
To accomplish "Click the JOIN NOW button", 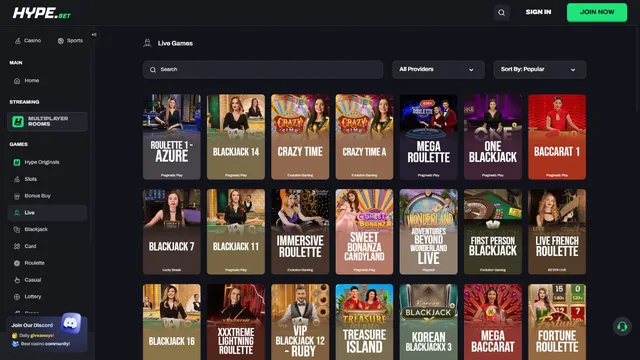I will point(597,12).
